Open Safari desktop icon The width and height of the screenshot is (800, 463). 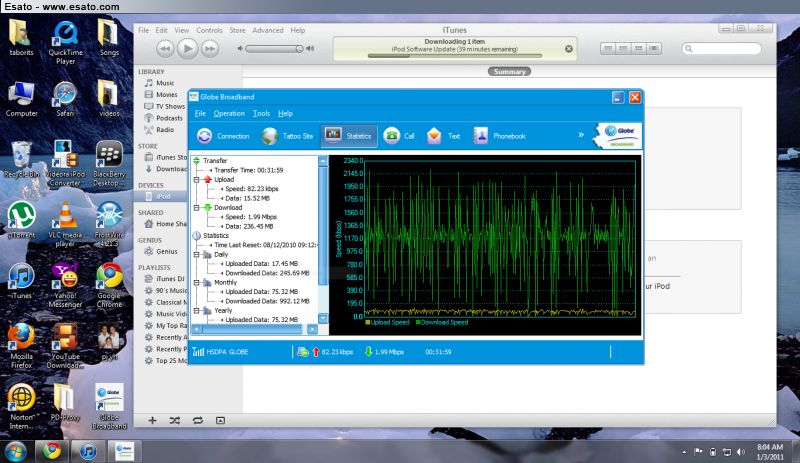pyautogui.click(x=65, y=99)
